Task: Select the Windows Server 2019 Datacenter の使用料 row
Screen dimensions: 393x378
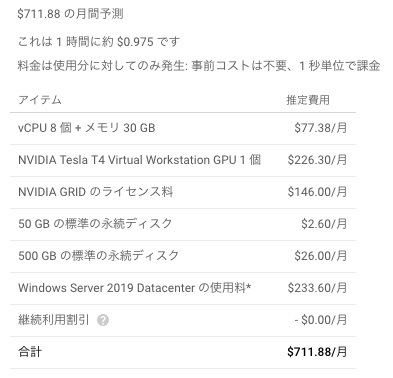Action: tap(183, 288)
